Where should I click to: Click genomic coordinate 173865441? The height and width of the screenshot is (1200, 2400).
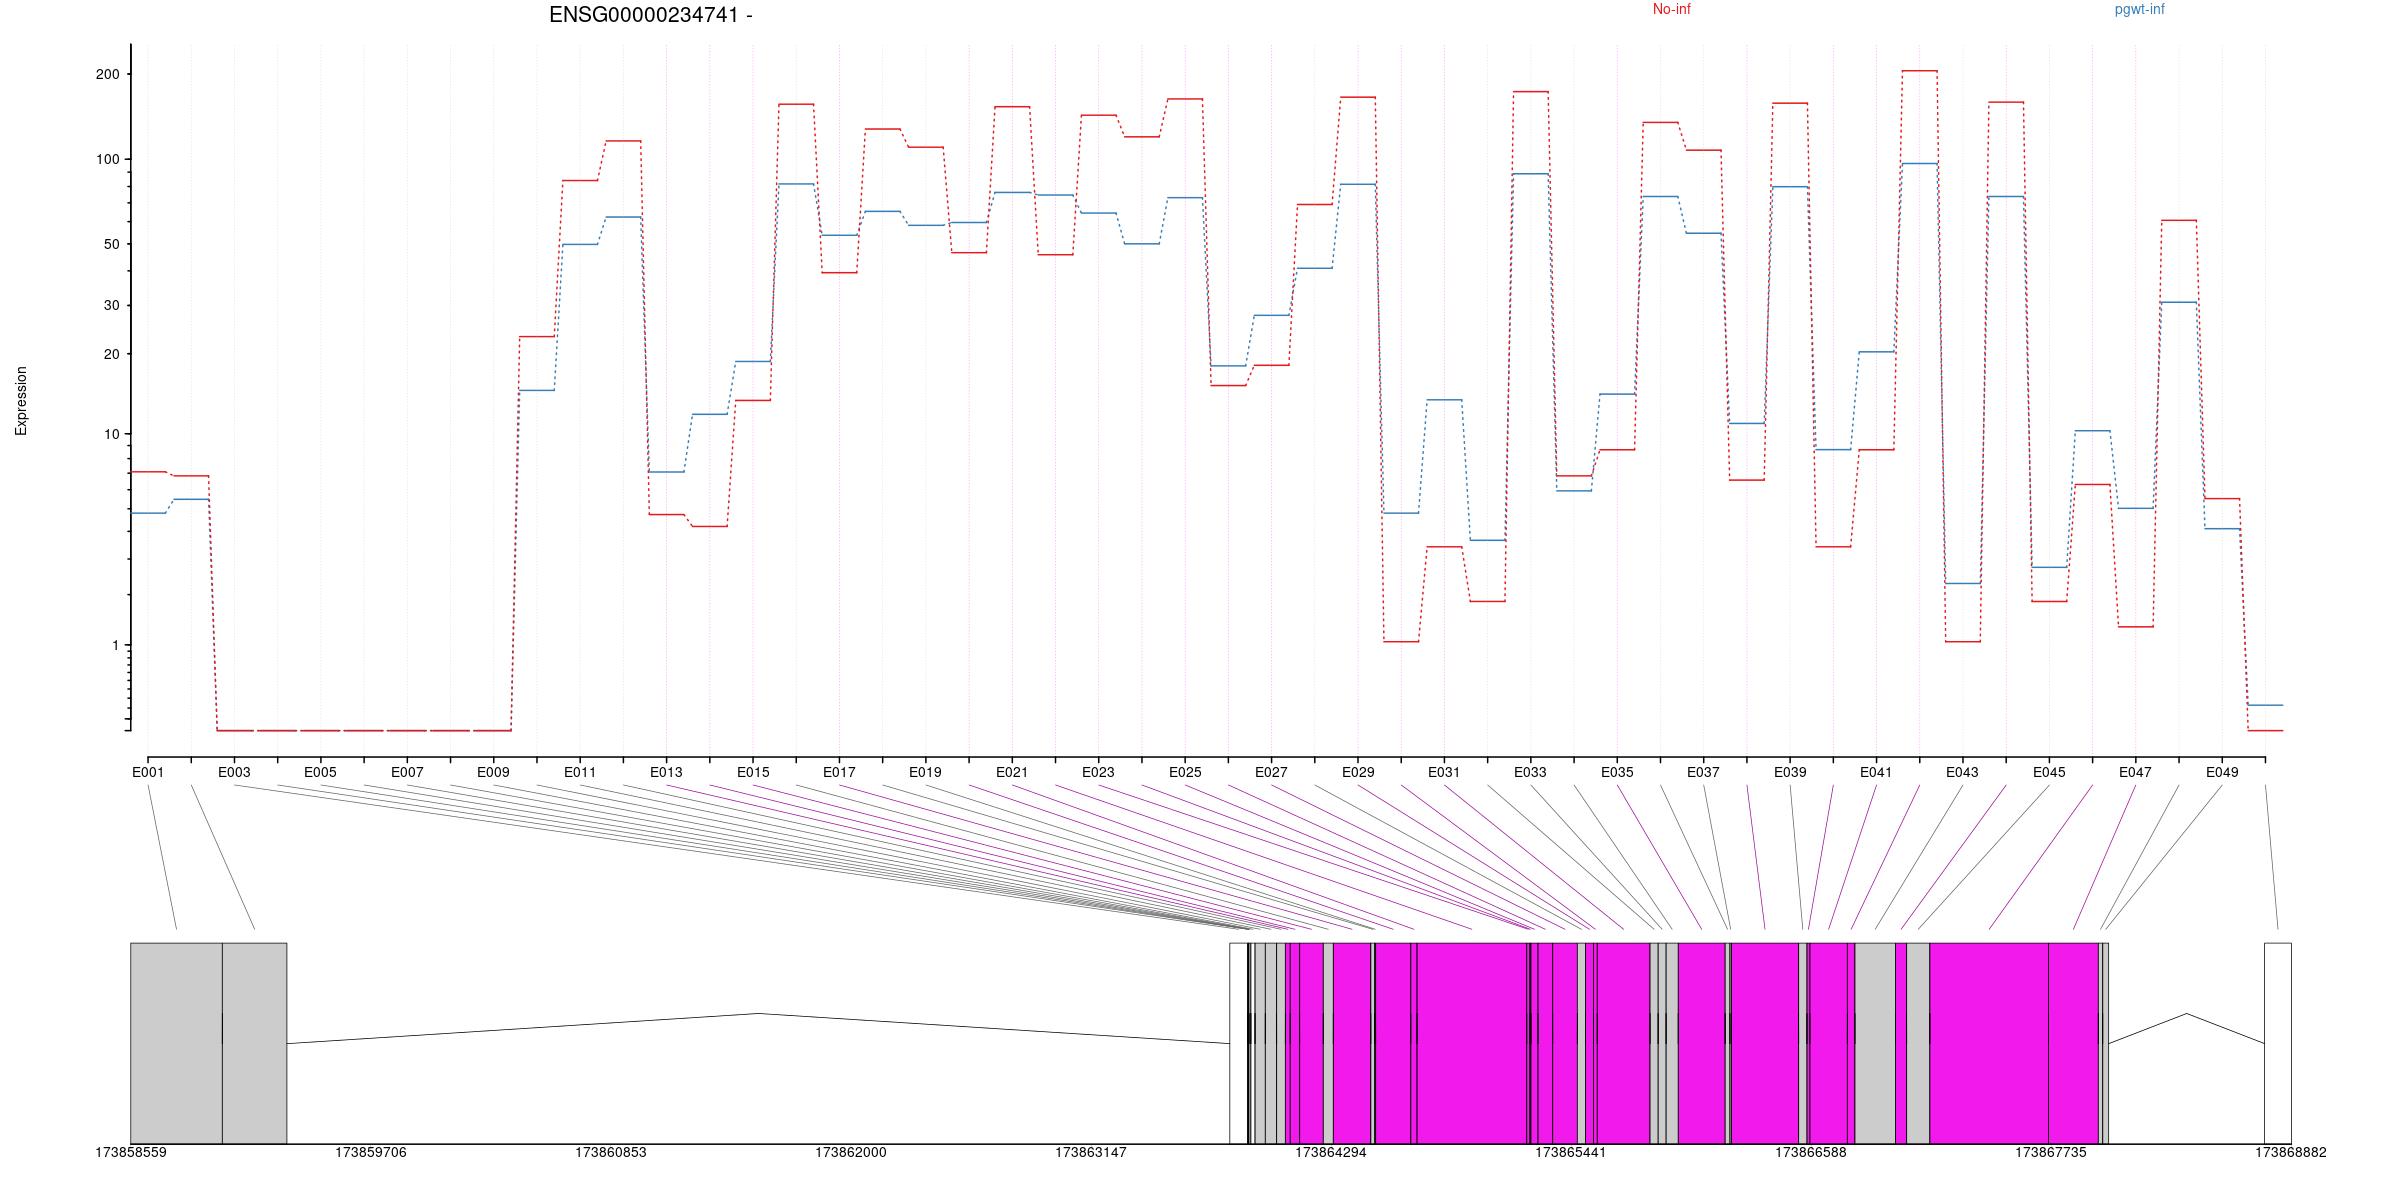(1570, 1153)
